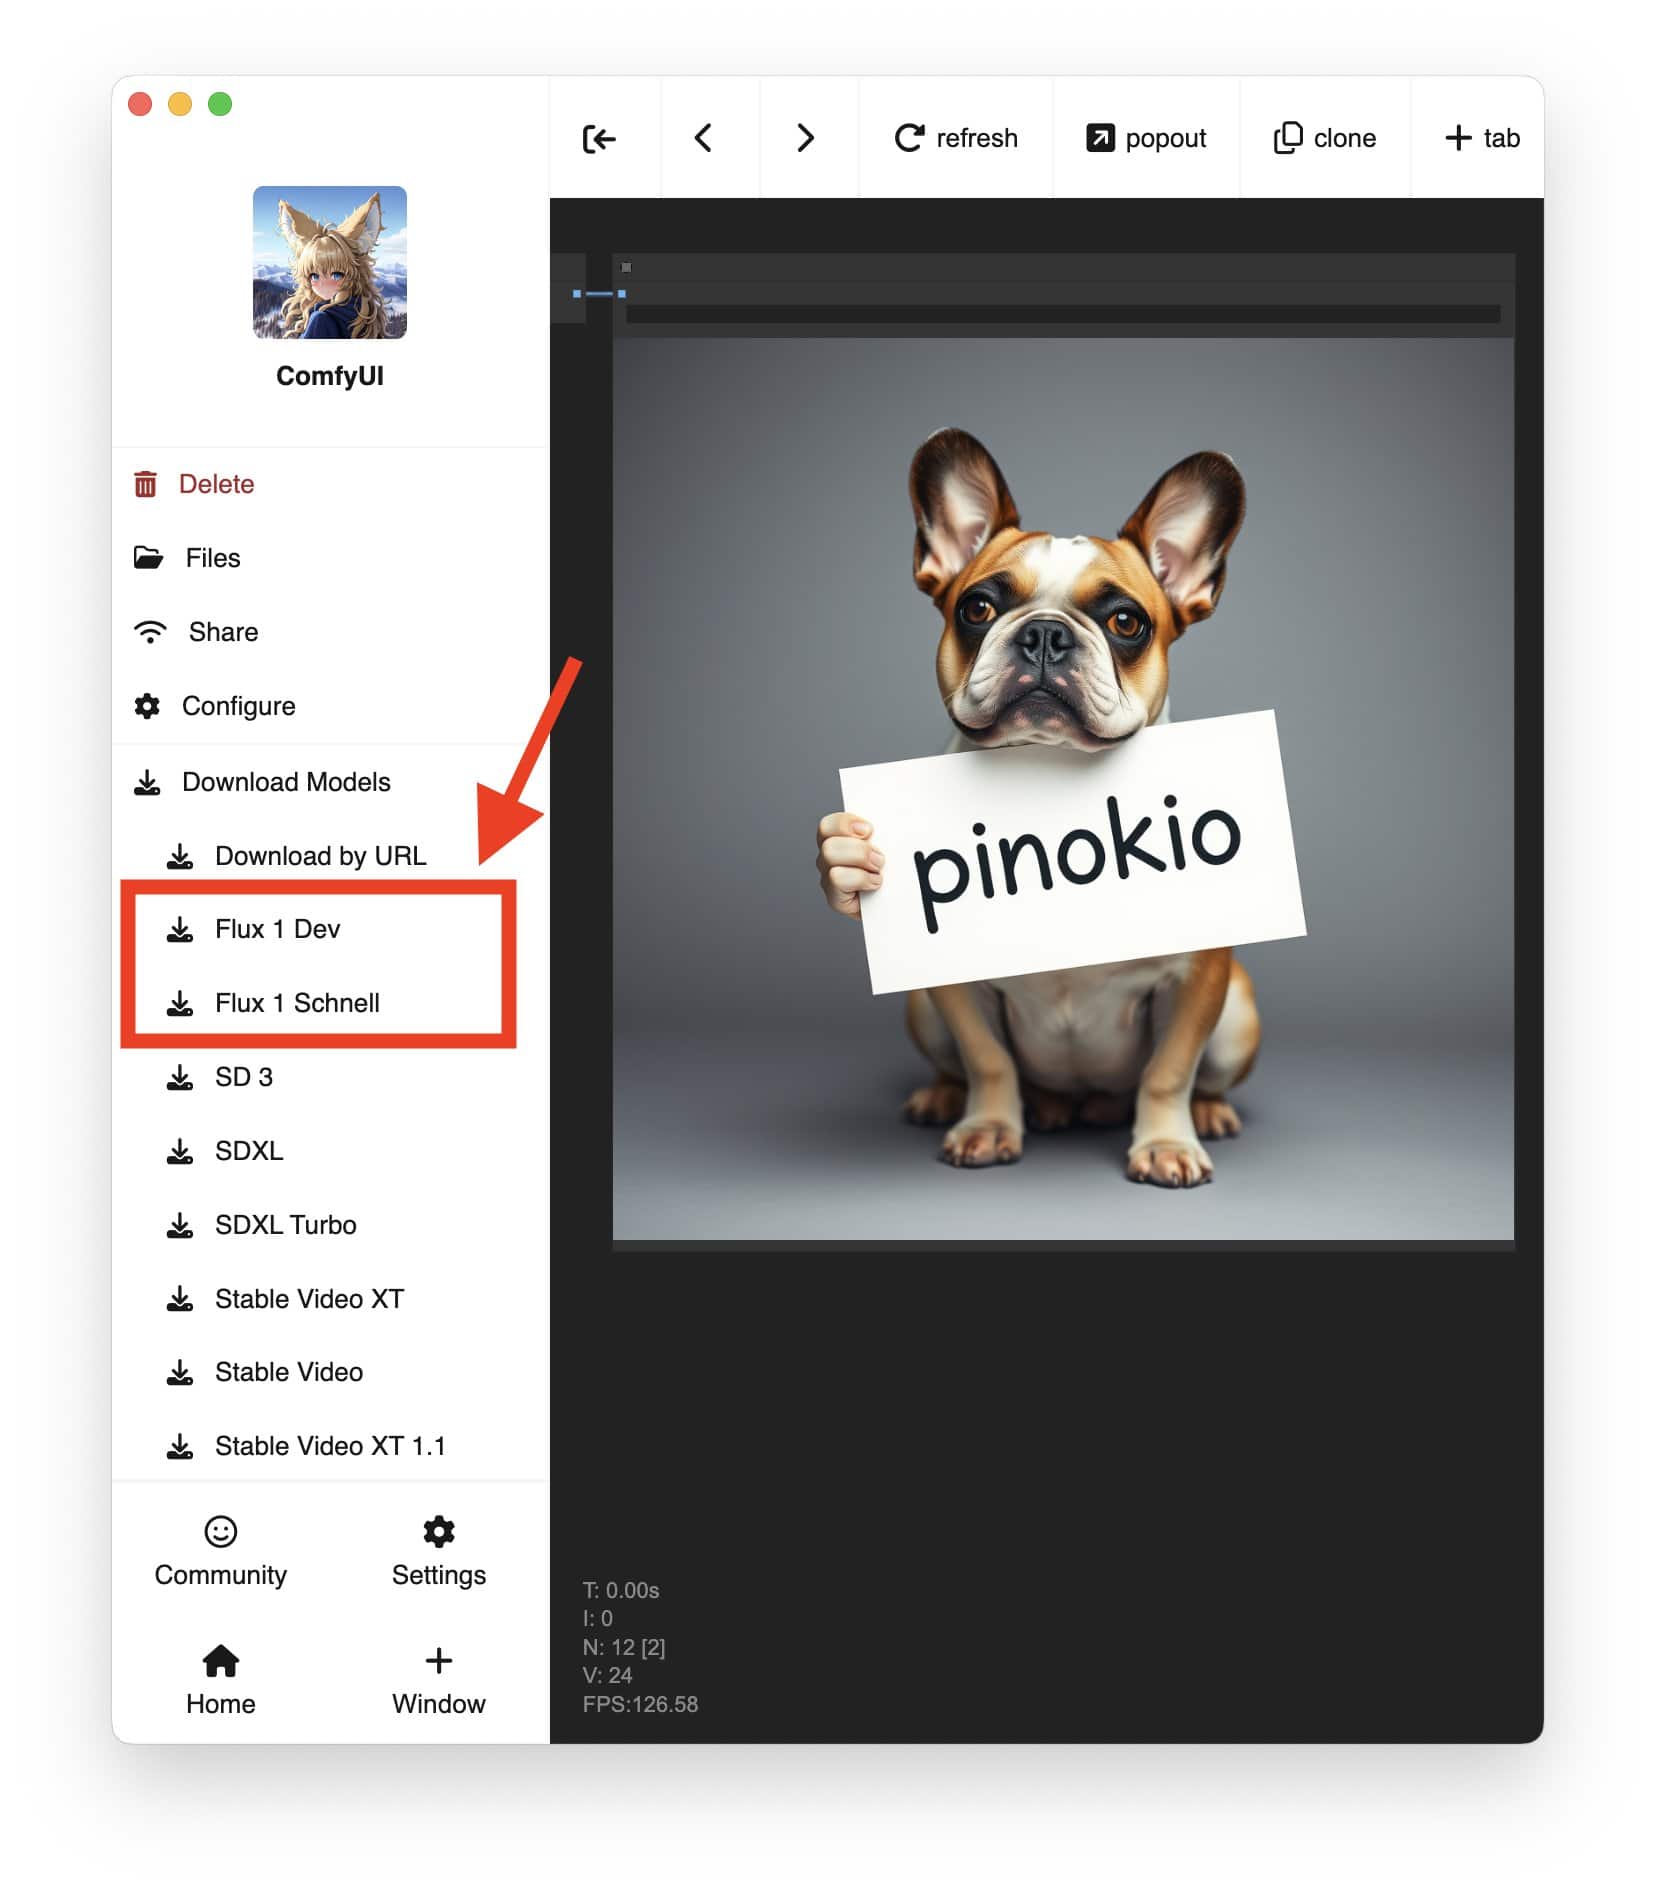This screenshot has width=1656, height=1892.
Task: Click the collapse sidebar arrow icon
Action: click(599, 138)
